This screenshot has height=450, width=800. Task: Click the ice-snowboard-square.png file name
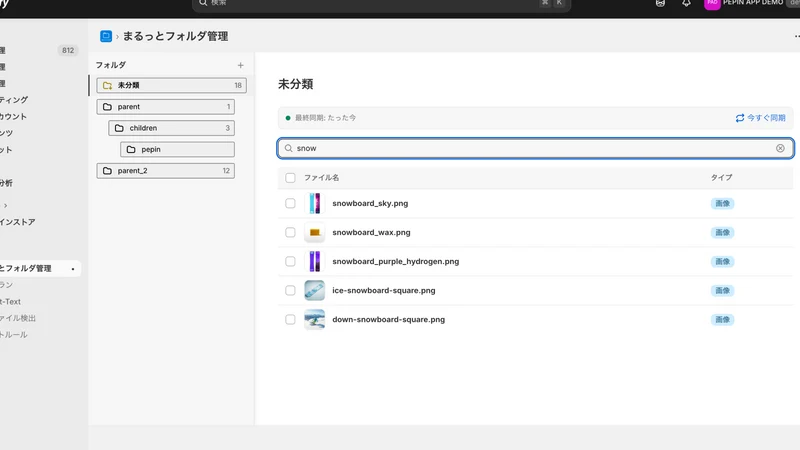(384, 290)
